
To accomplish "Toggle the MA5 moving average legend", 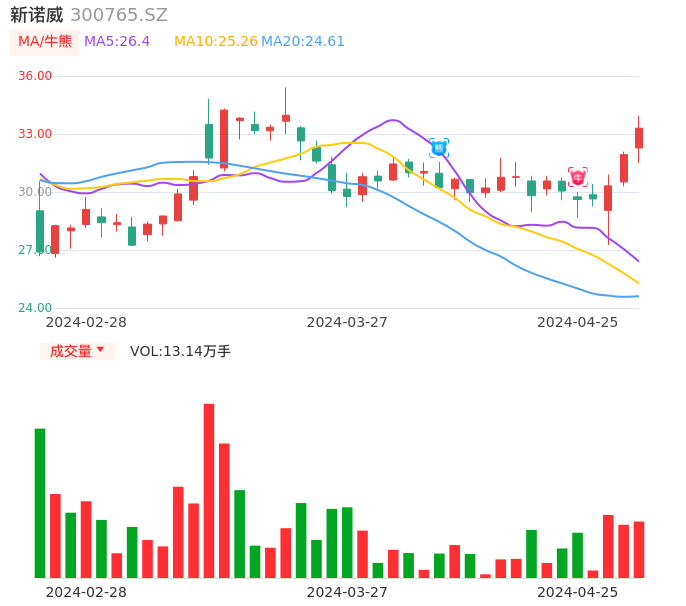I will (x=117, y=42).
